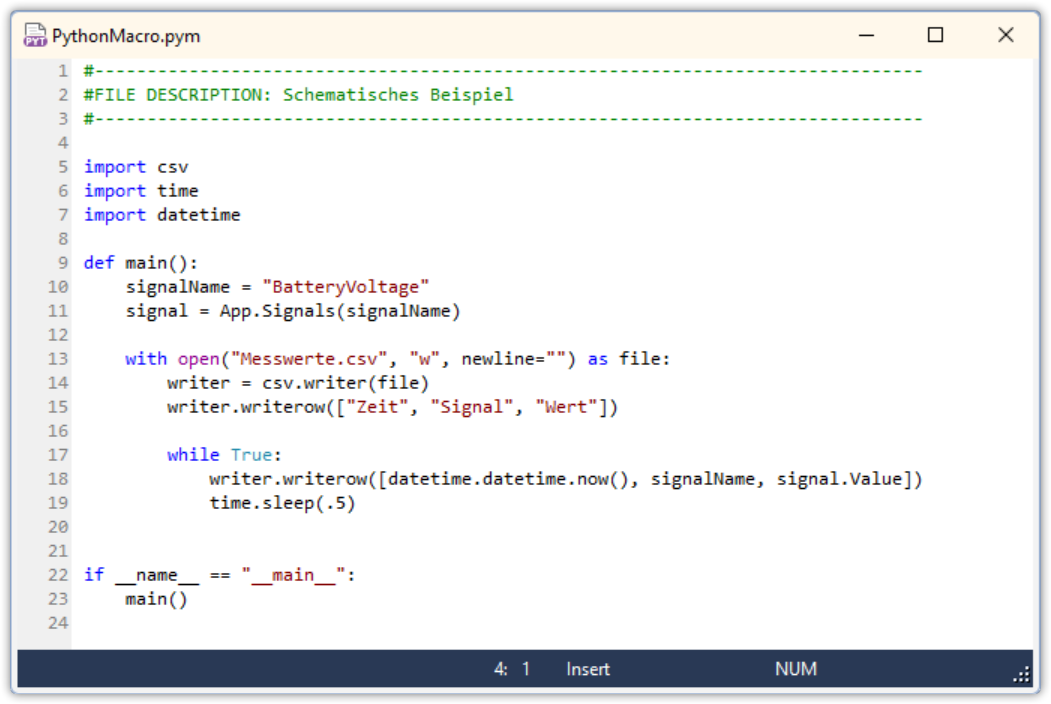Click the string "Messwerte.csv"
This screenshot has width=1051, height=704.
pyautogui.click(x=308, y=359)
